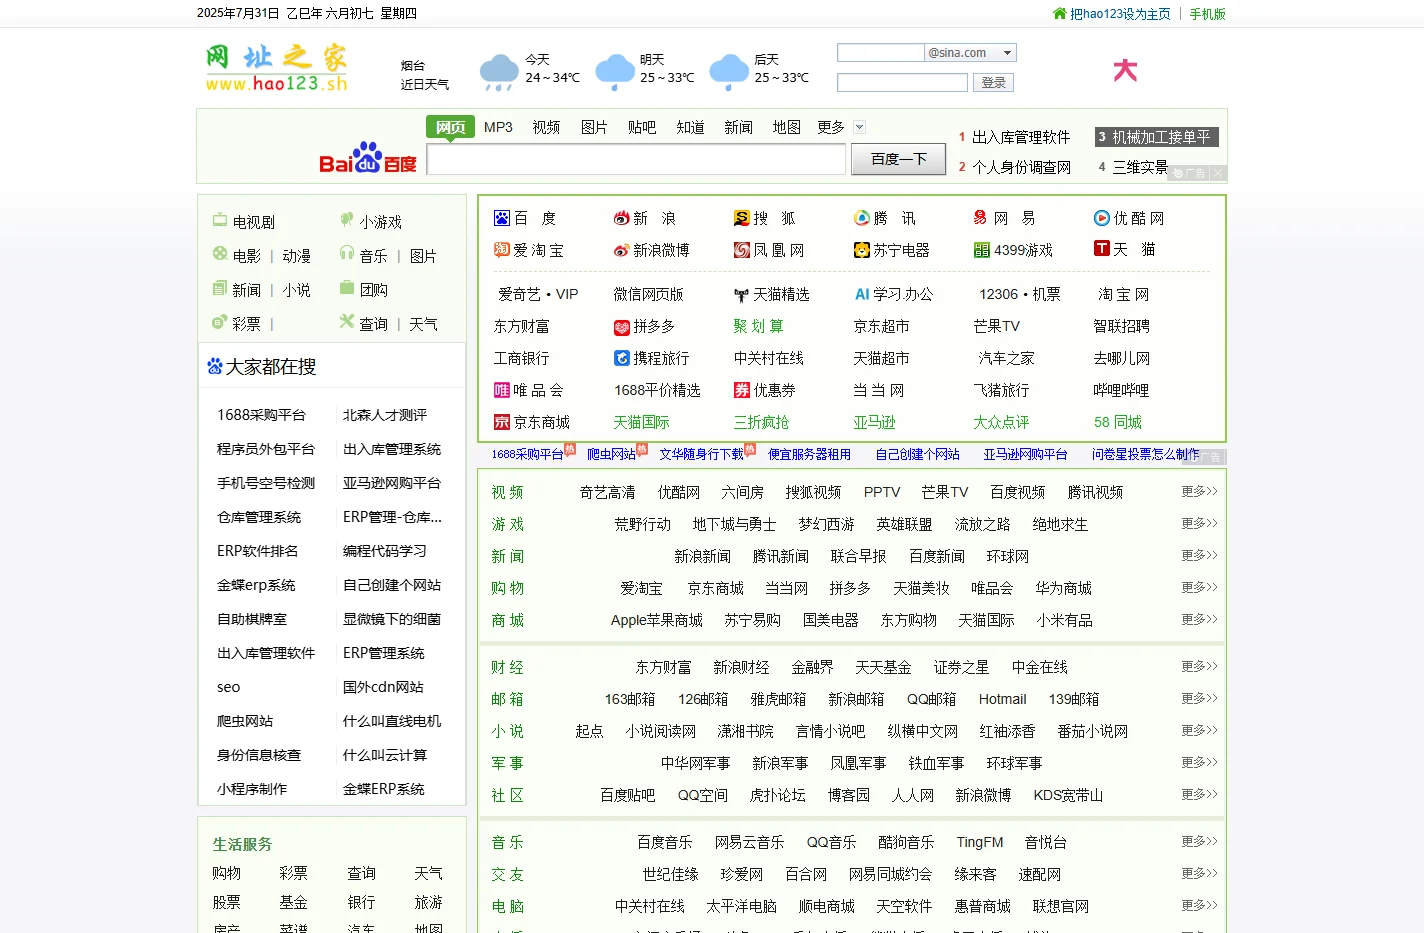Screen dimensions: 1424x933
Task: Open the 哔哩哔哩 link
Action: 1121,390
